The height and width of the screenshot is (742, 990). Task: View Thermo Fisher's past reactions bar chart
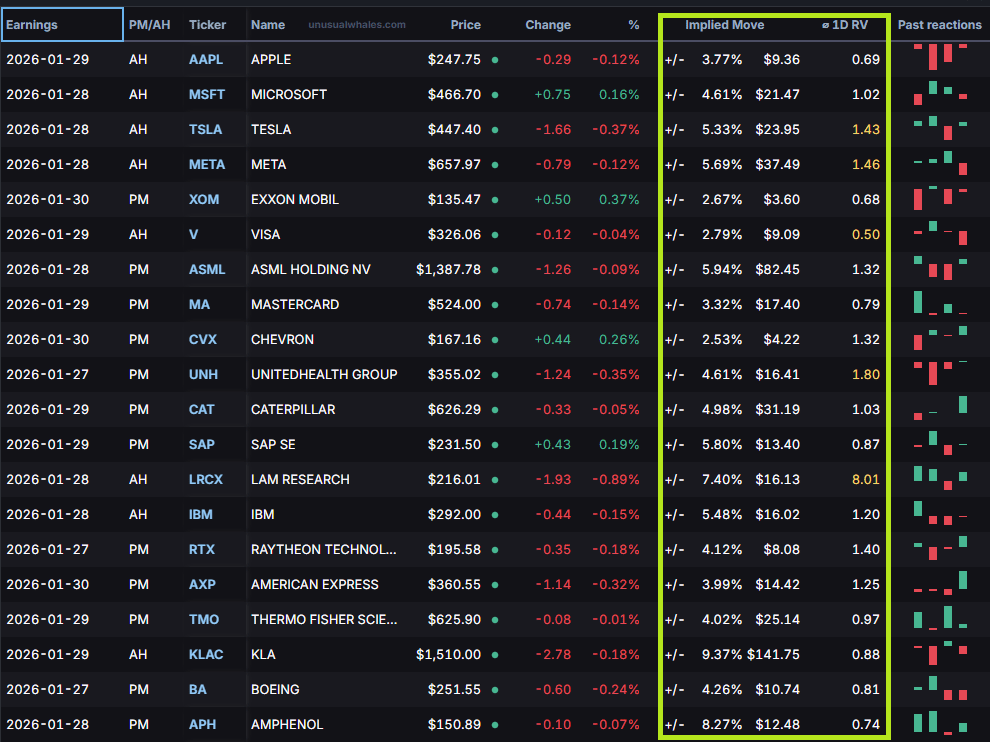pyautogui.click(x=941, y=617)
